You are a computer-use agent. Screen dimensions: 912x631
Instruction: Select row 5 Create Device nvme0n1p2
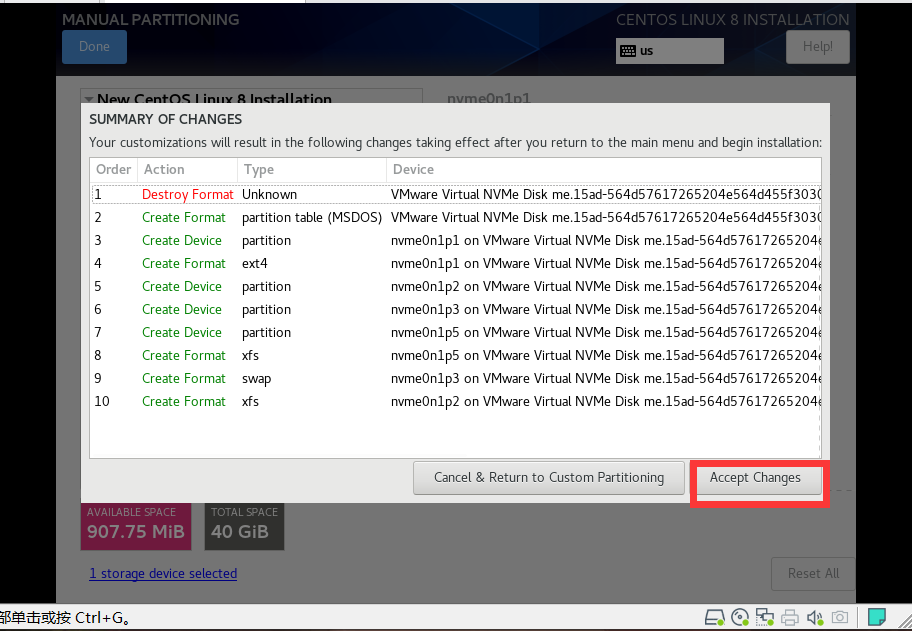point(456,286)
